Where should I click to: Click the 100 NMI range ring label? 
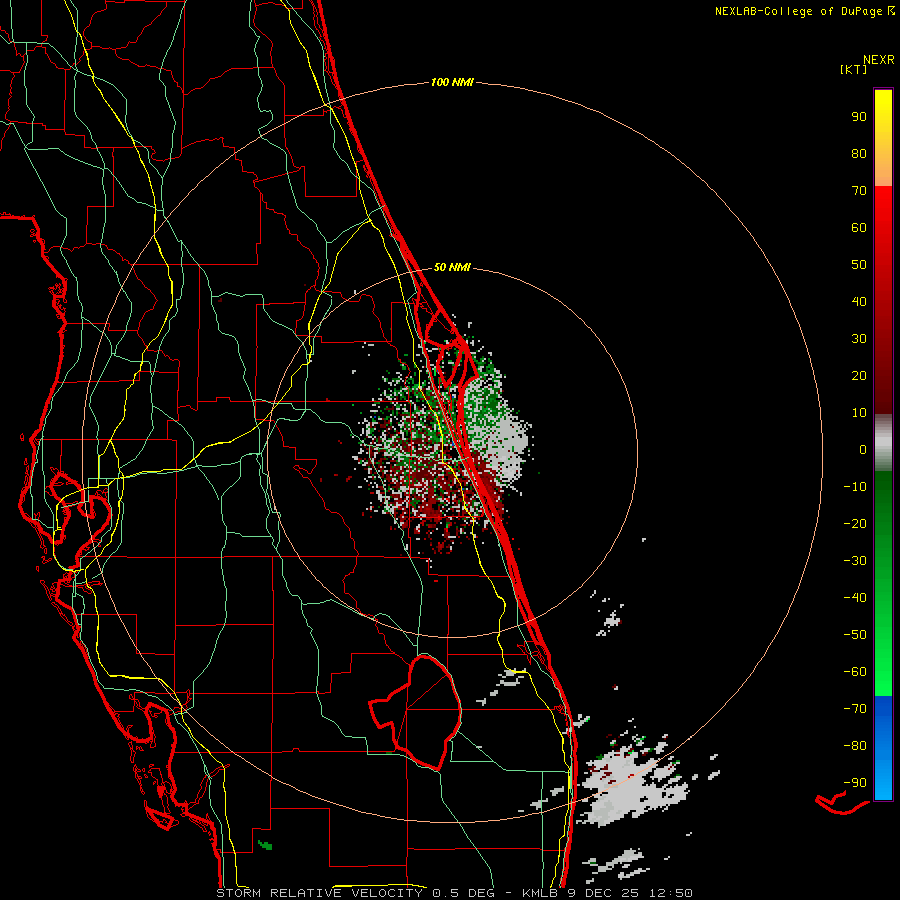tap(452, 83)
